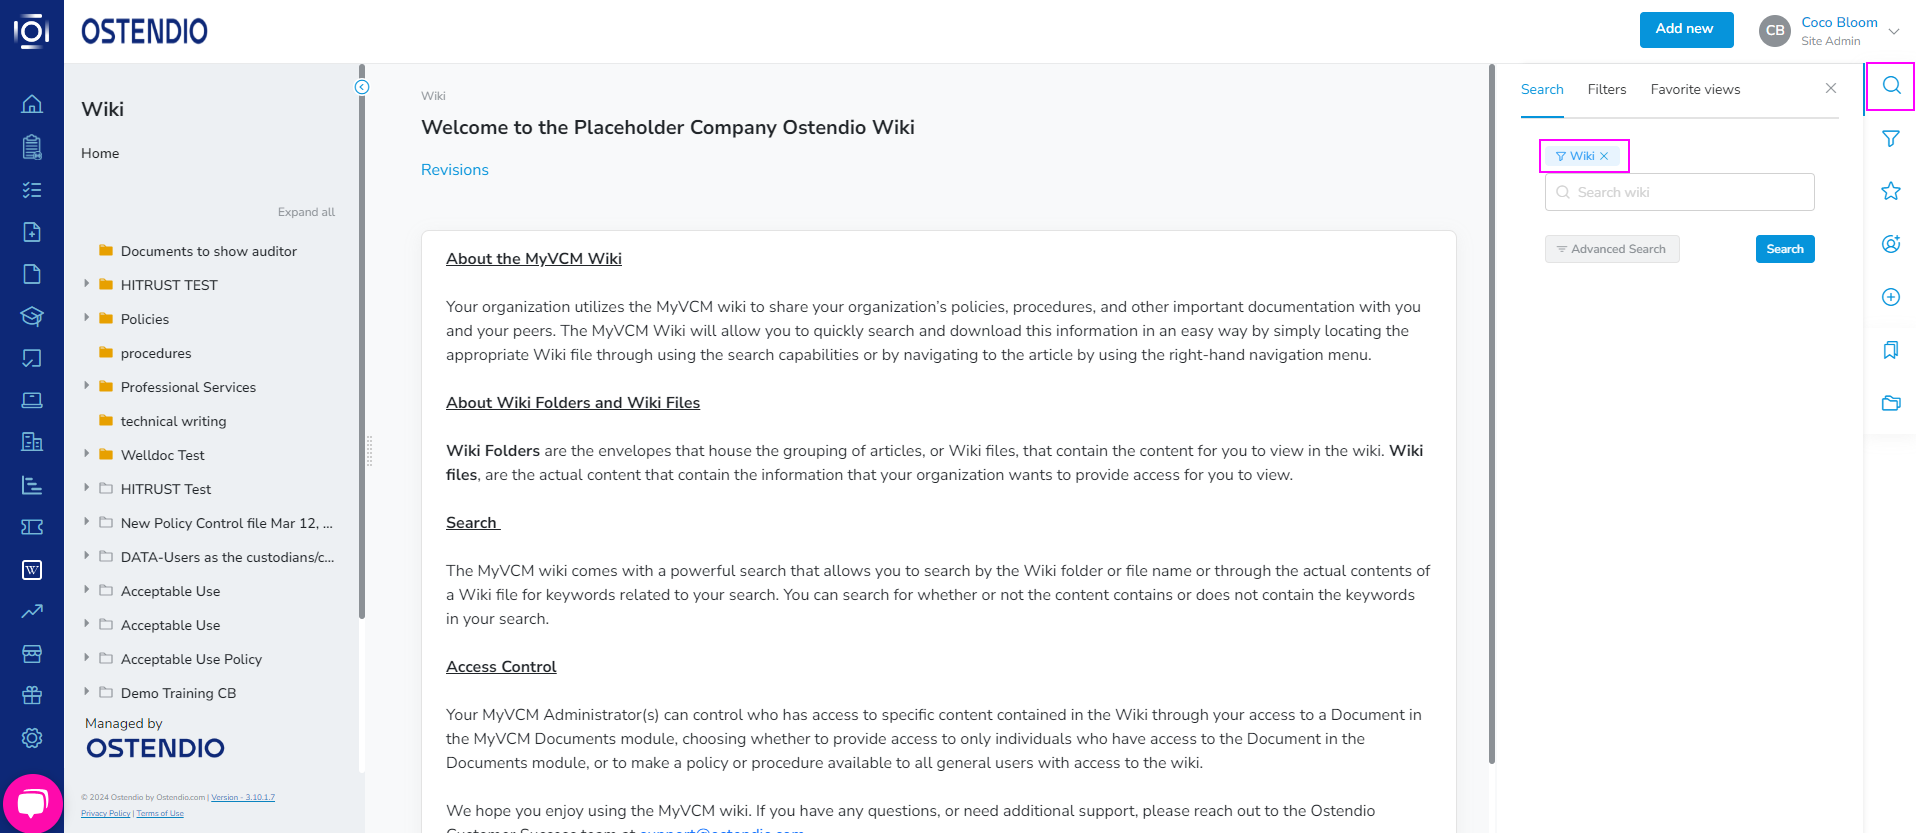Click the magnifier search icon on right rail
This screenshot has height=833, width=1916.
coord(1891,86)
